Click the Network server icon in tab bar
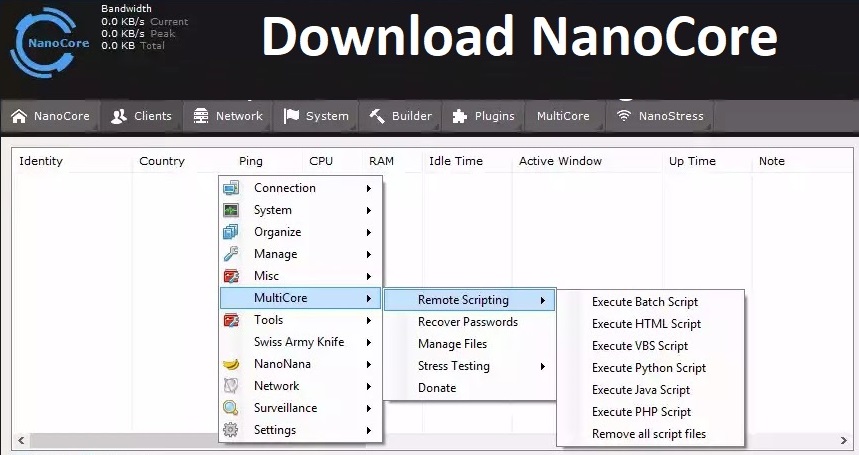Screen dimensions: 859x455 pos(201,116)
